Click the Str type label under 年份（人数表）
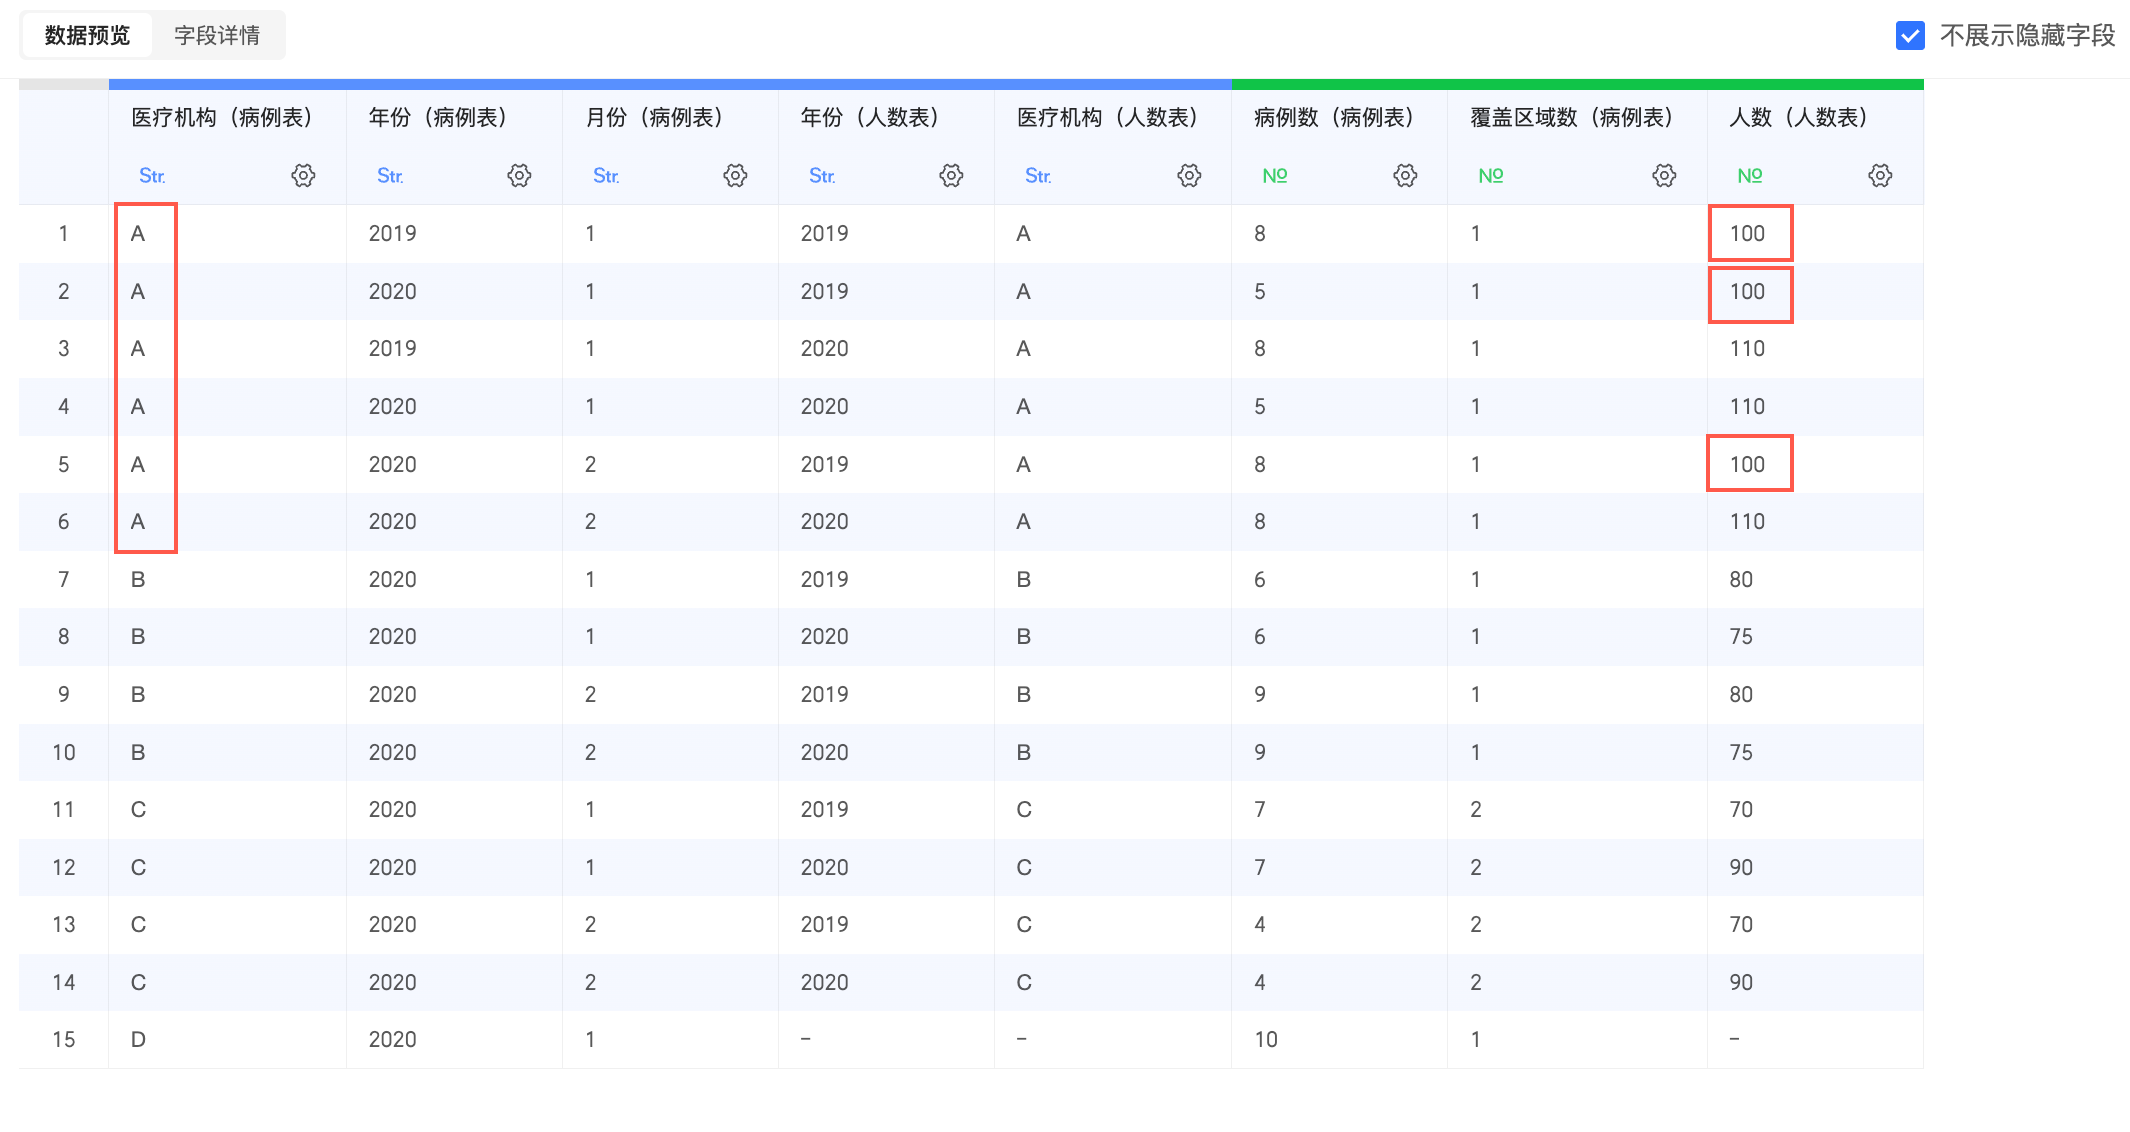The width and height of the screenshot is (2130, 1132). 822,176
